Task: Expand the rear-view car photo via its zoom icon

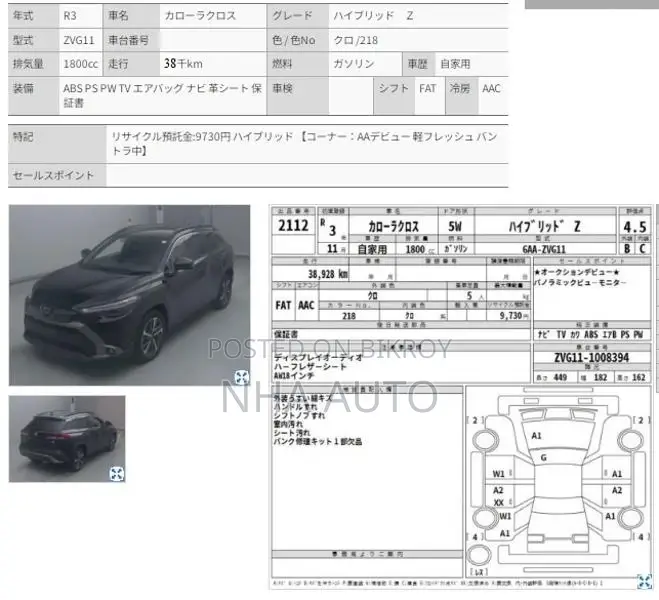Action: (x=117, y=474)
